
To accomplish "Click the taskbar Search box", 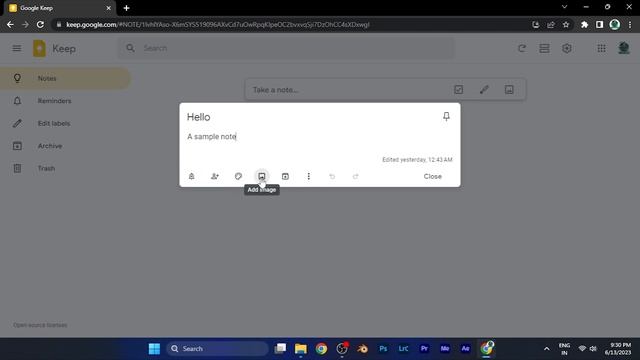I will [217, 349].
